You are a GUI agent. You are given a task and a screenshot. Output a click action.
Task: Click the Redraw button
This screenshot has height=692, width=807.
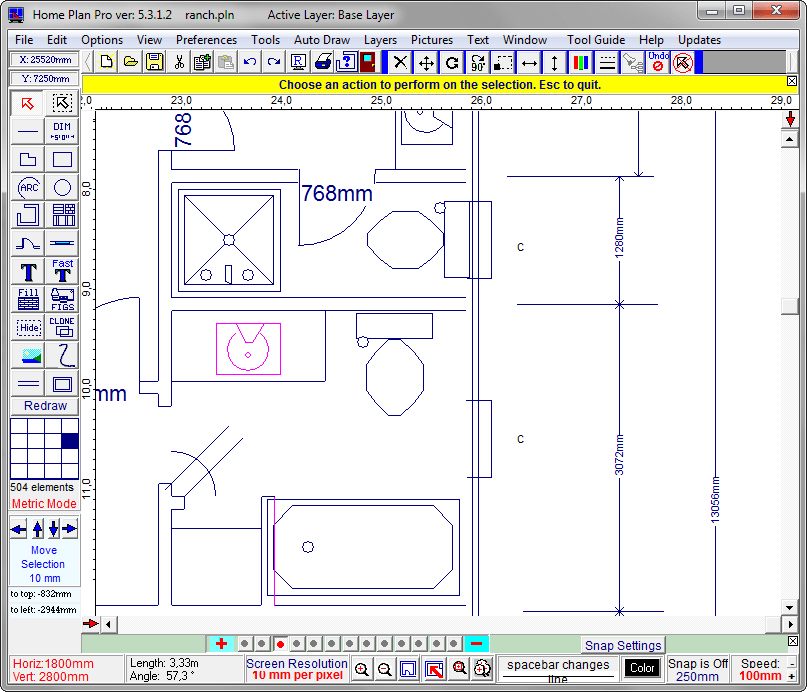[45, 406]
